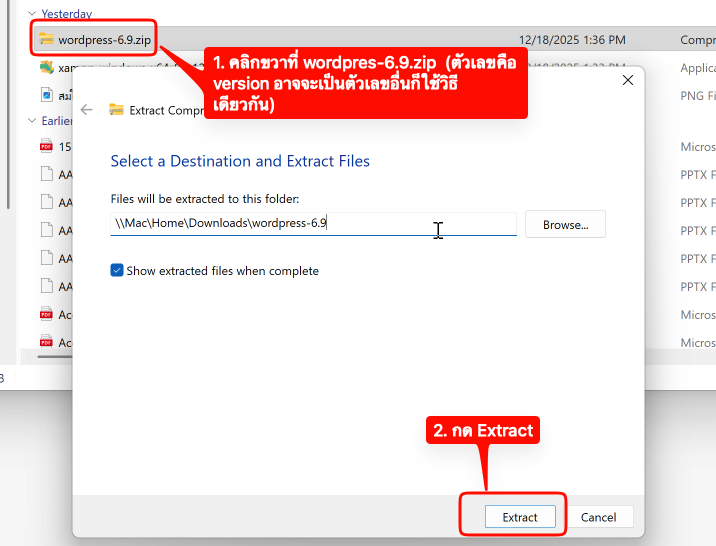Select the first blank PPTX file icon
The width and height of the screenshot is (716, 546).
[x=46, y=174]
